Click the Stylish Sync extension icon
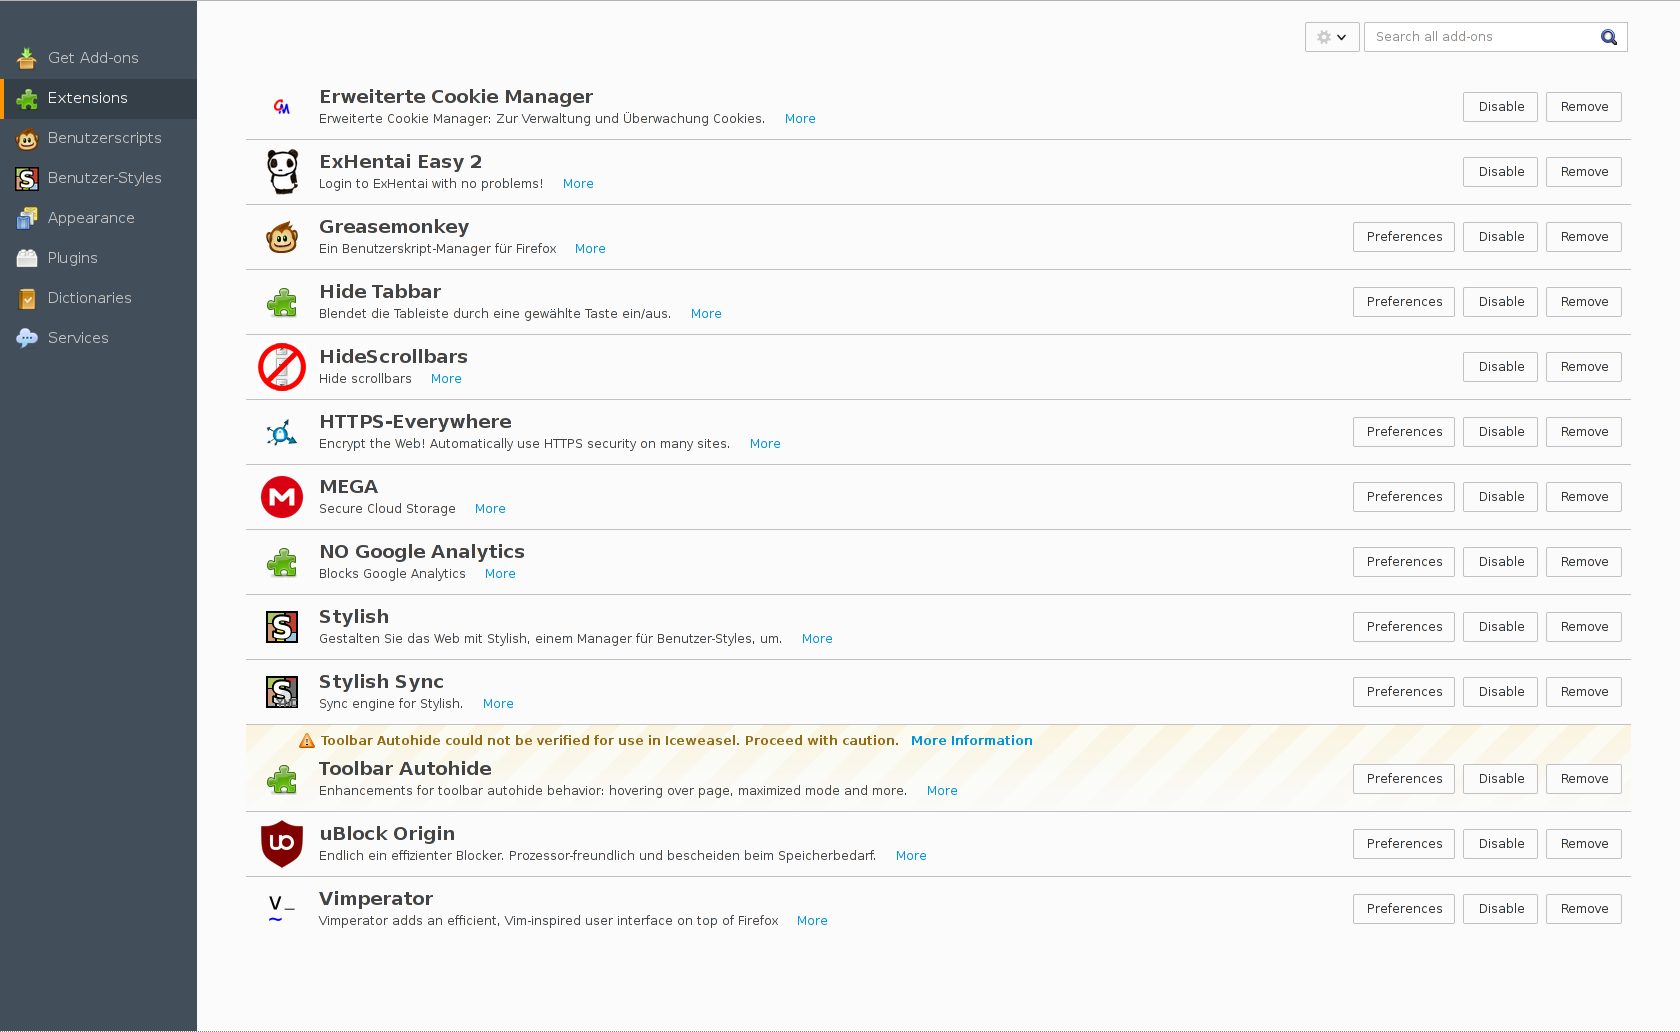 click(x=282, y=692)
